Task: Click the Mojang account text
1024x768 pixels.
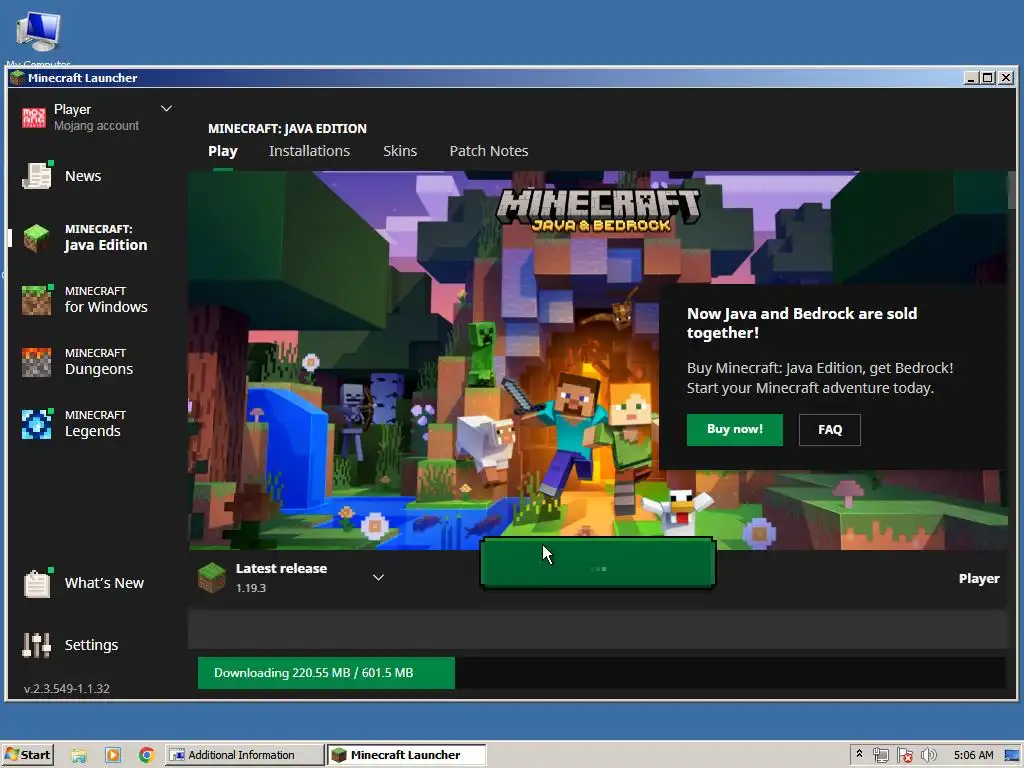Action: (x=97, y=125)
